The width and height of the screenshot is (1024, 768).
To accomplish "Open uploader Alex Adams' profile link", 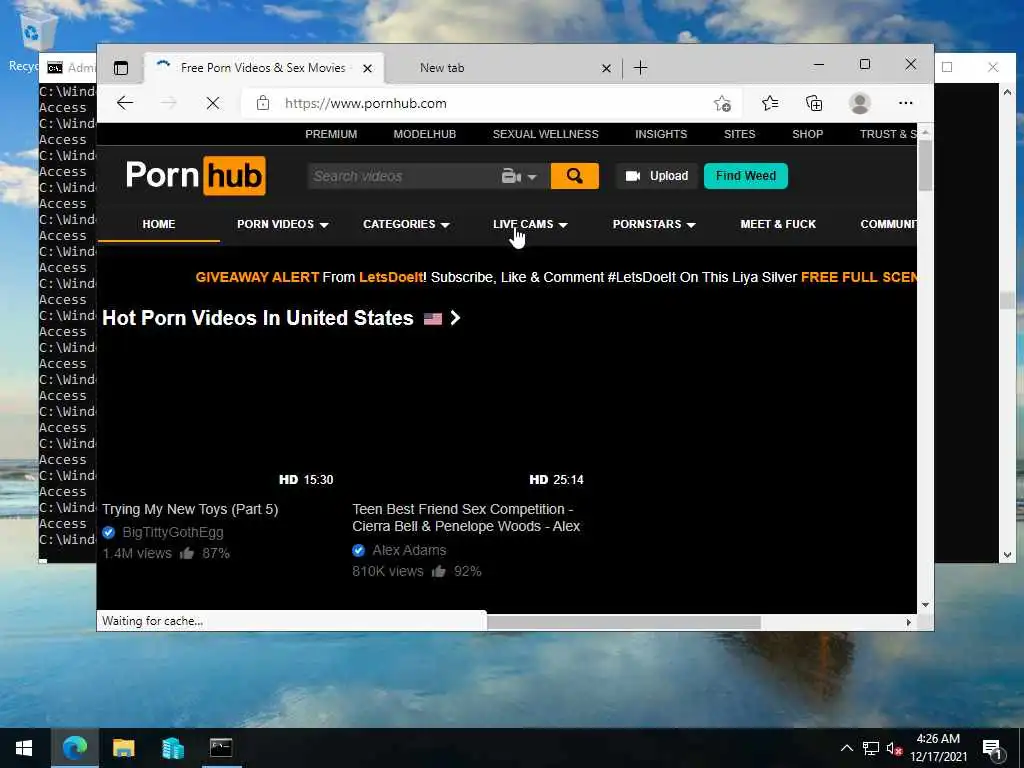I will click(x=409, y=550).
